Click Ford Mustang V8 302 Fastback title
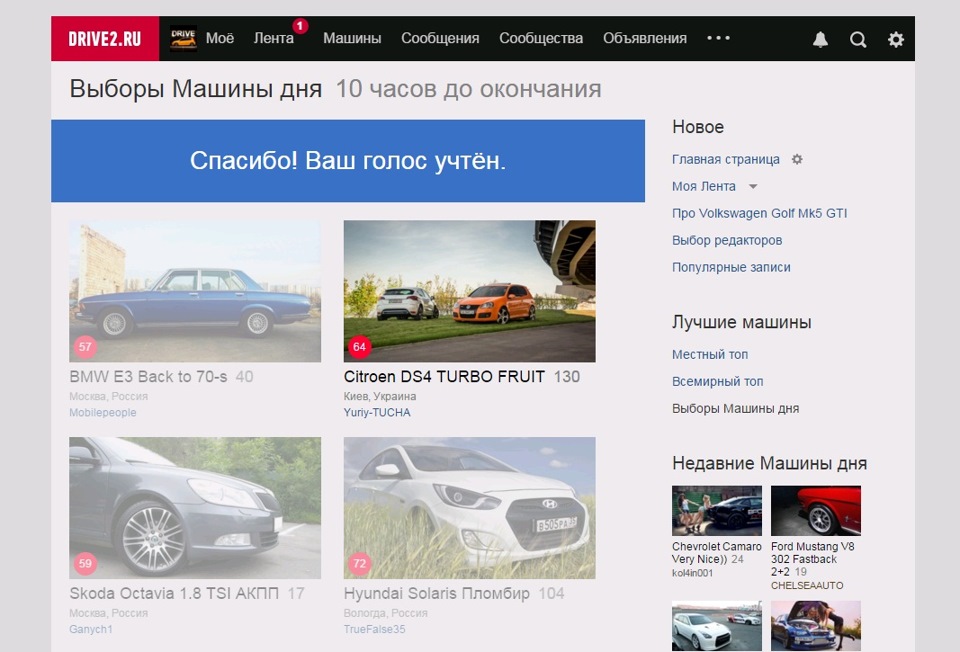Image resolution: width=960 pixels, height=652 pixels. pos(812,559)
